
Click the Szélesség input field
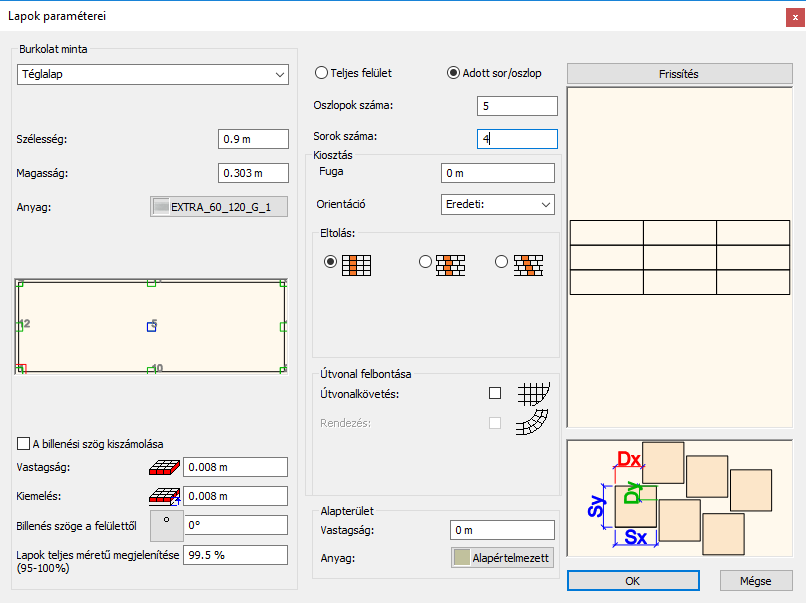point(253,139)
